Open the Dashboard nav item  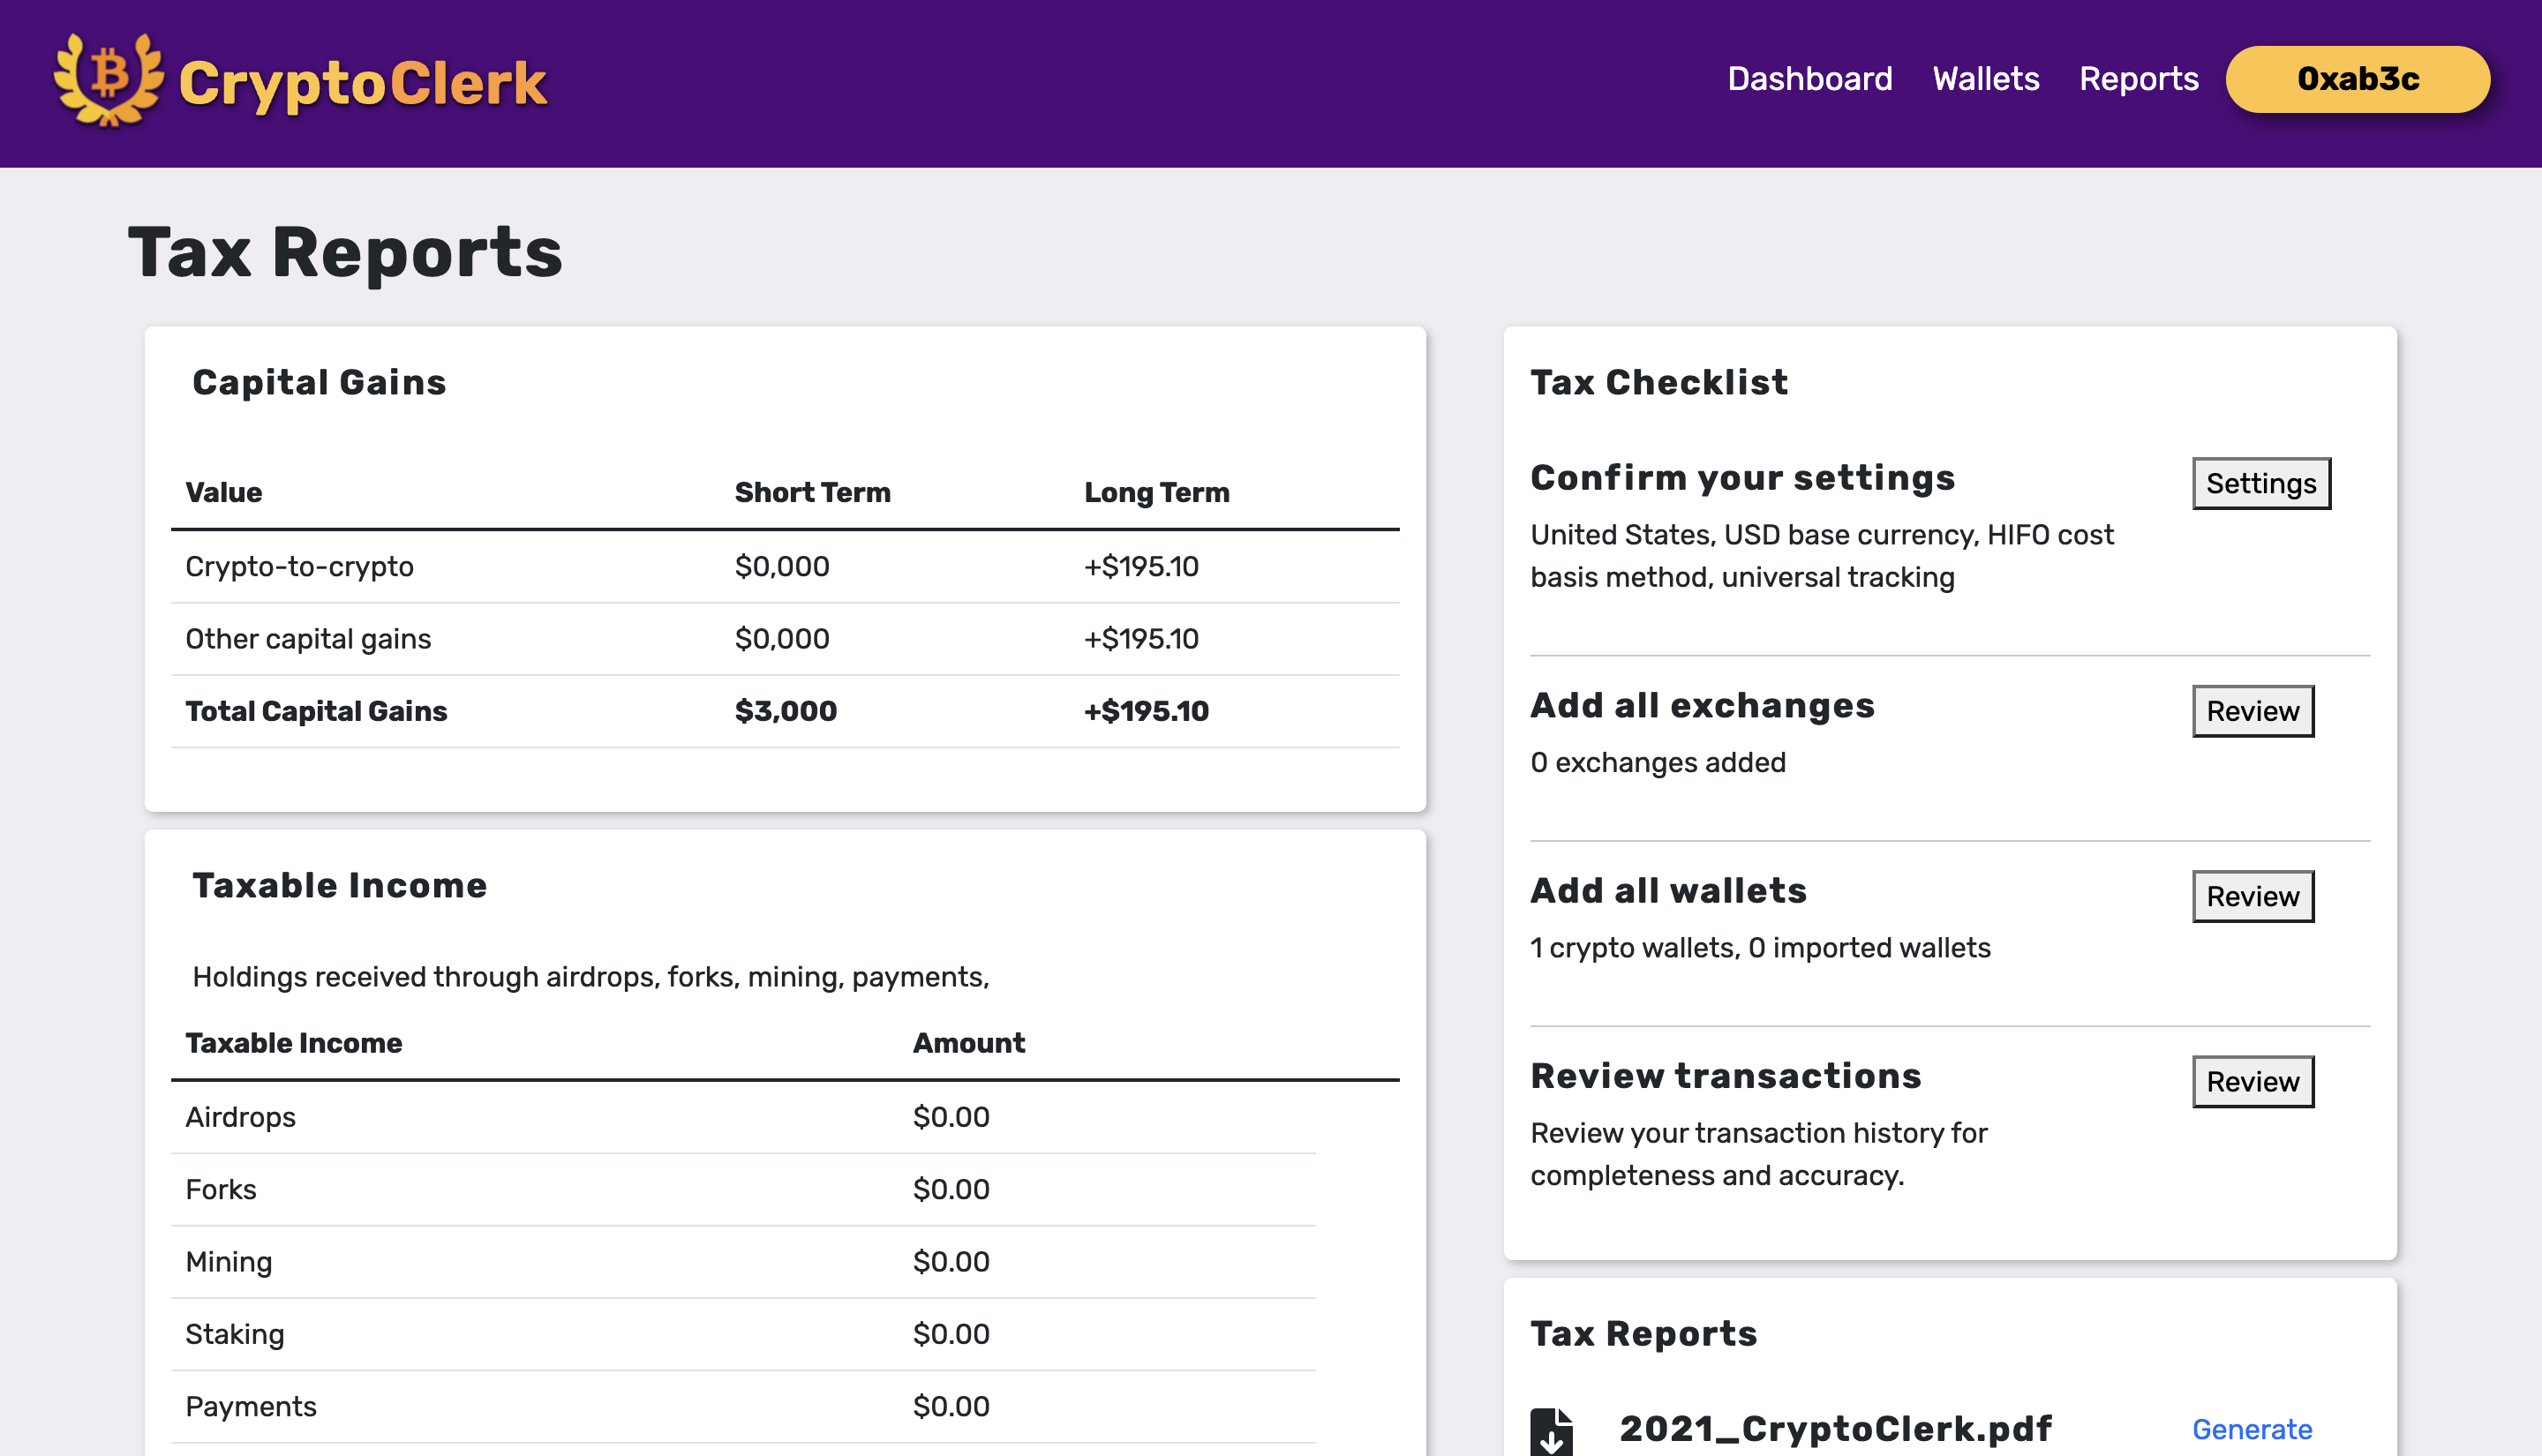pos(1809,79)
